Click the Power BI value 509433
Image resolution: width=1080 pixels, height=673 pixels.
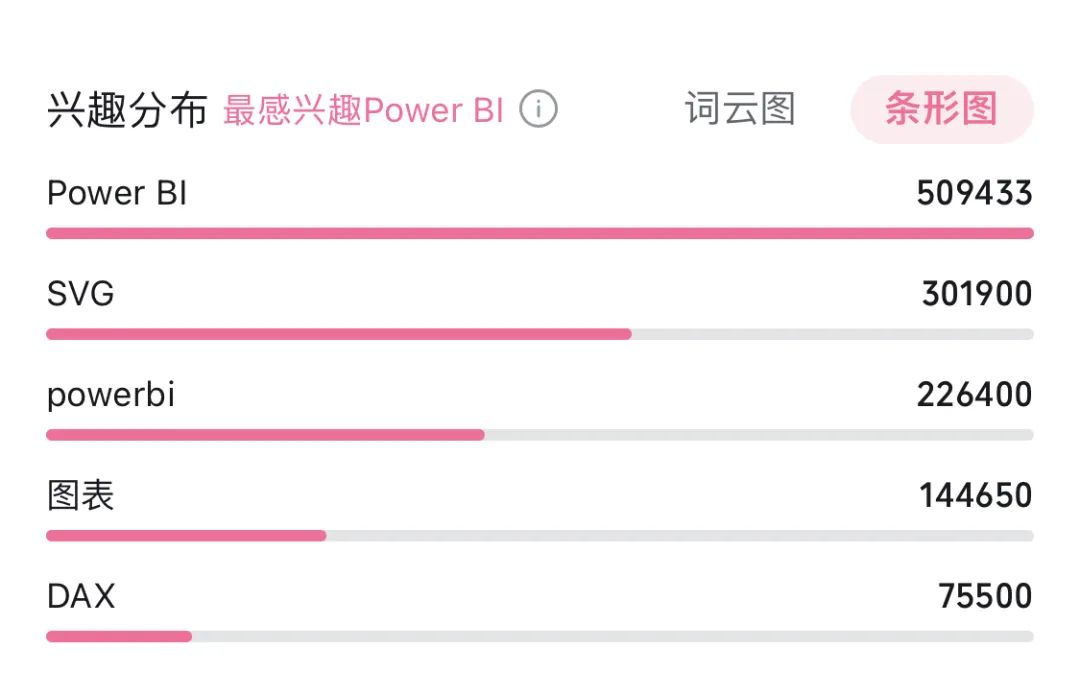[975, 193]
